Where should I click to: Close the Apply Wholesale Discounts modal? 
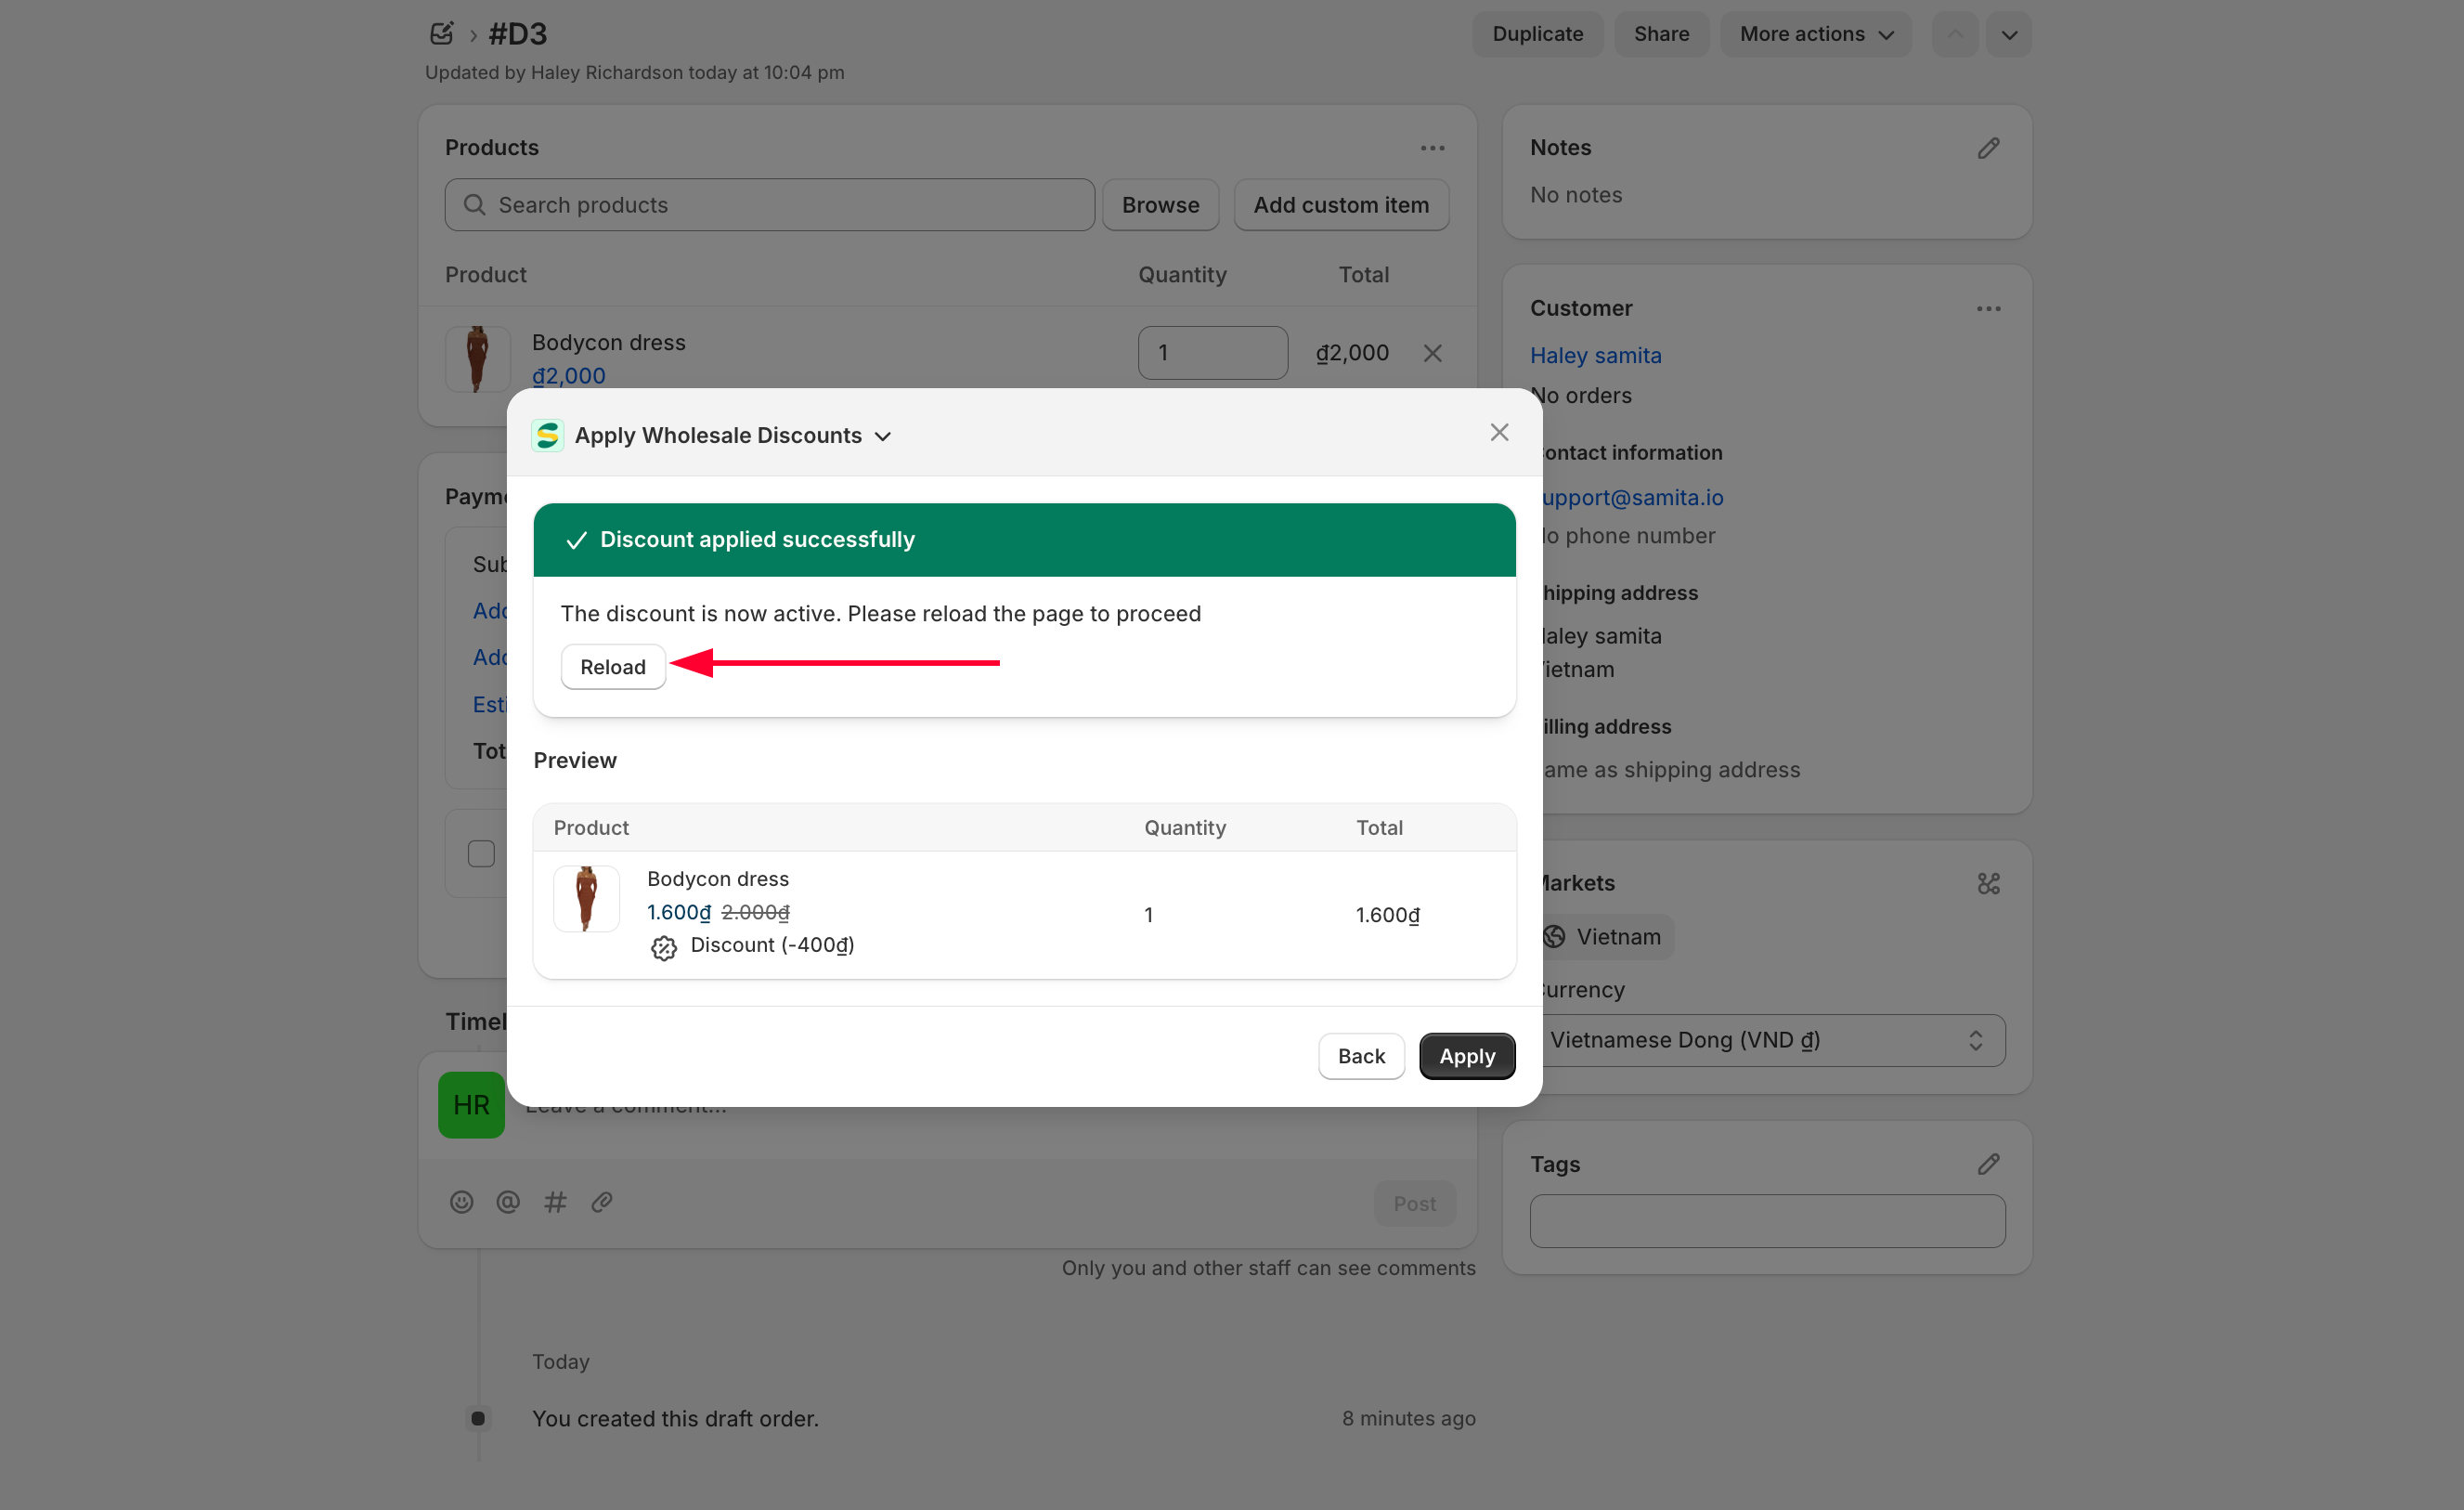[1498, 433]
